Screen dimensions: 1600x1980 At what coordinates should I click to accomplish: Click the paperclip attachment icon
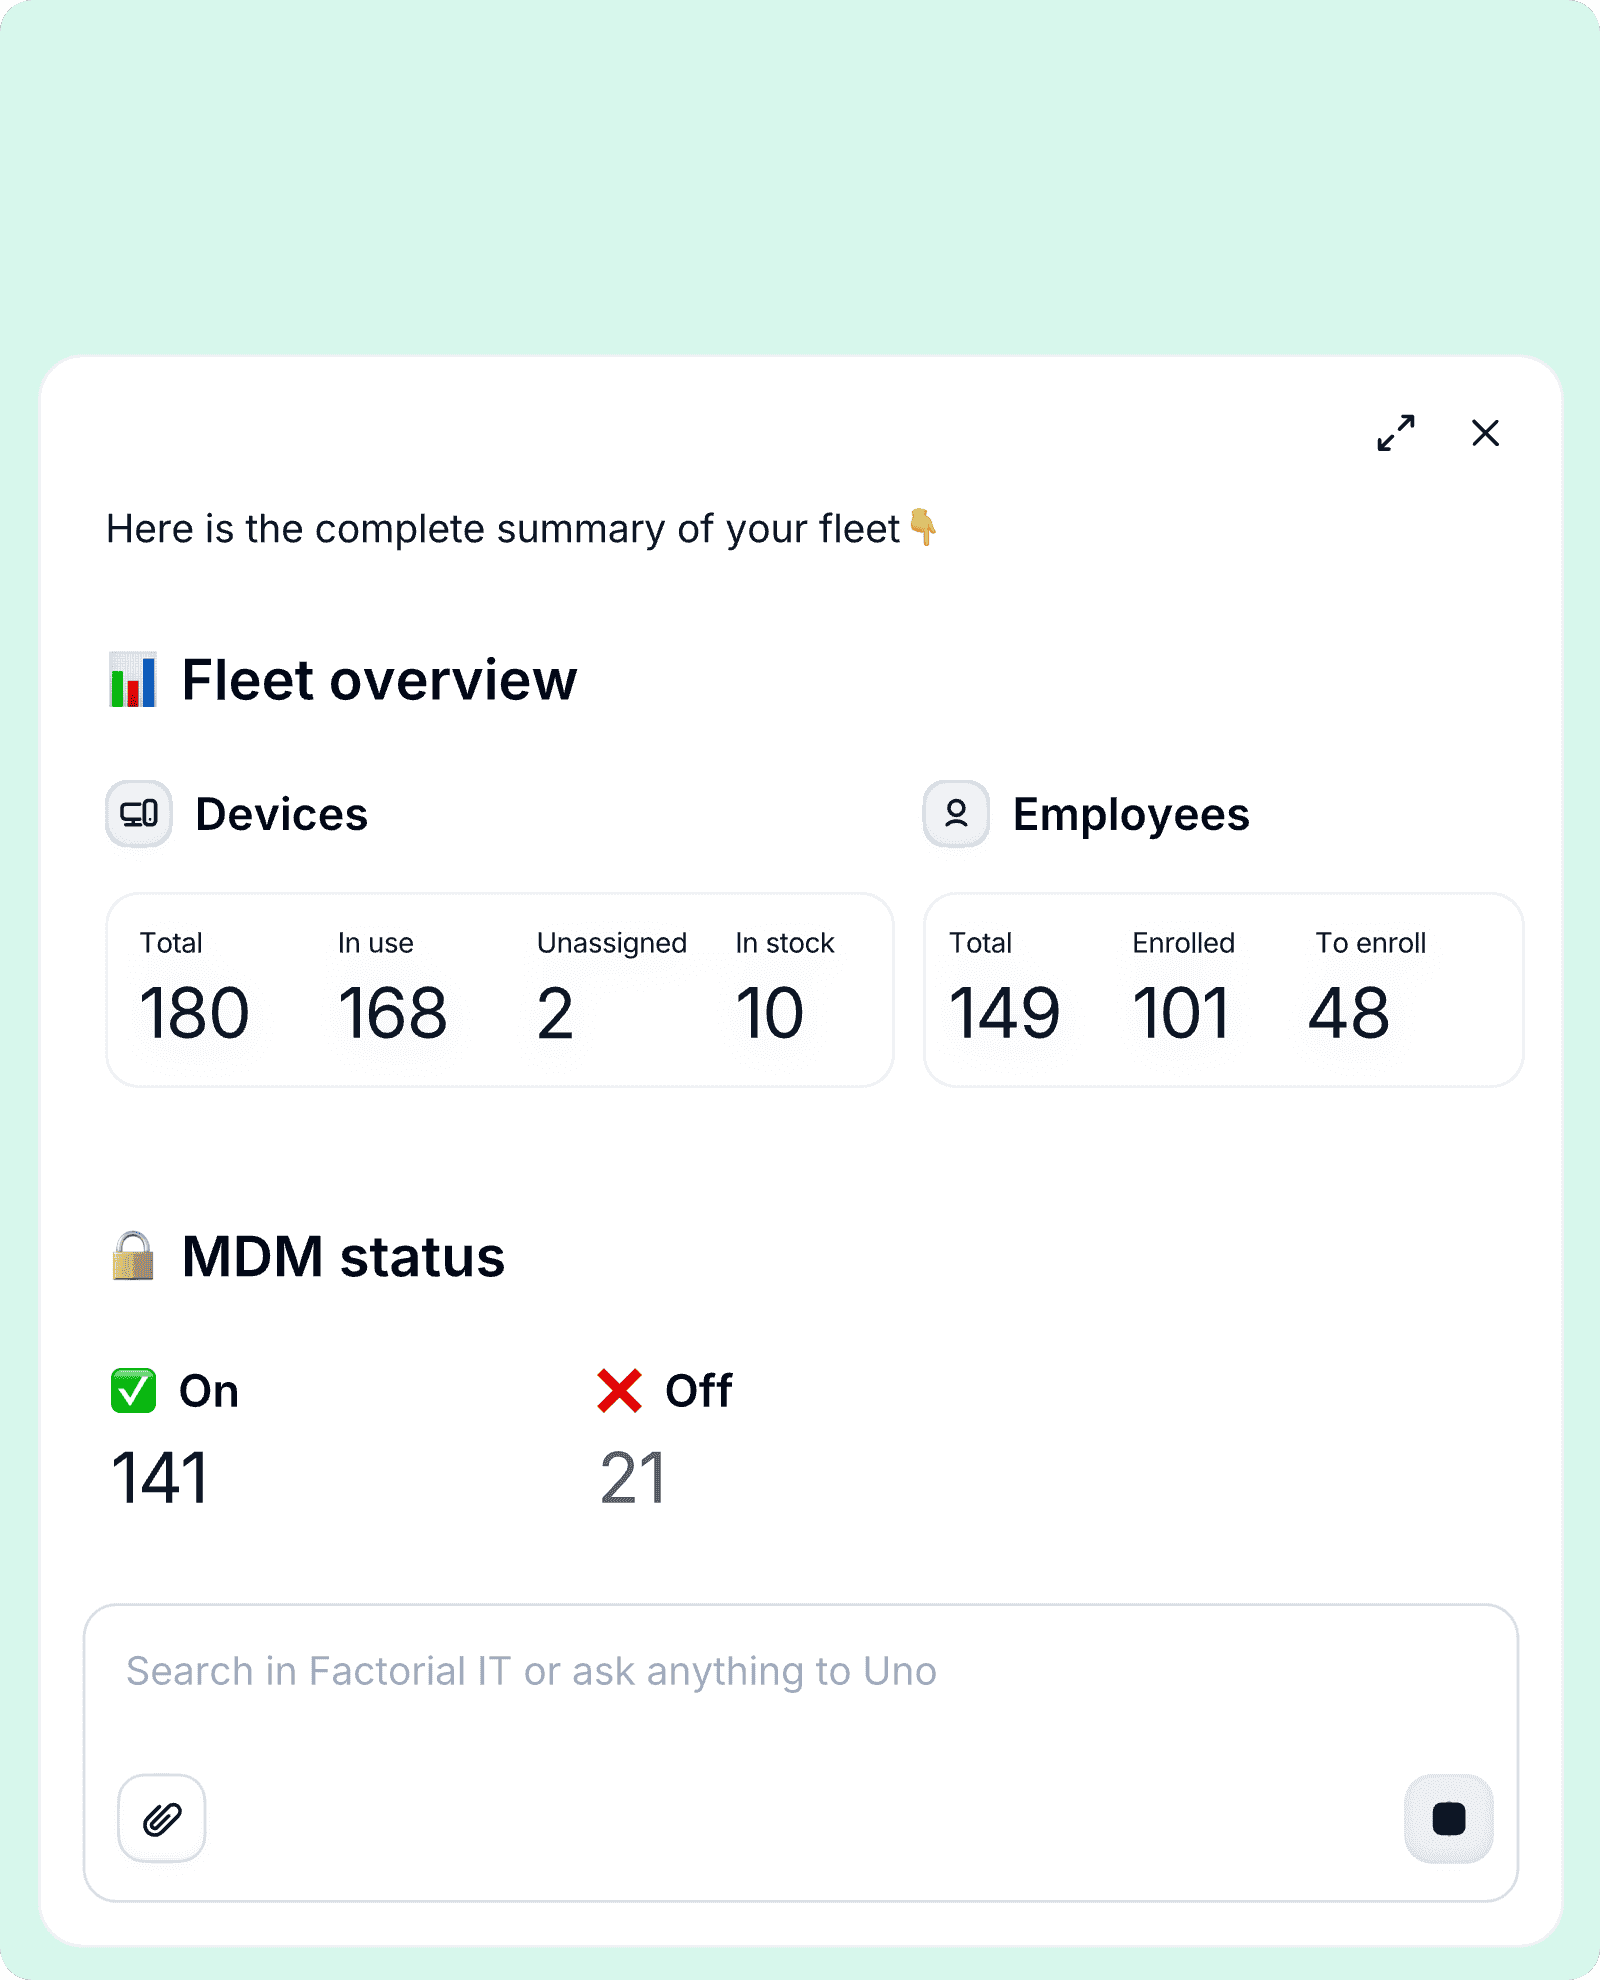162,1818
